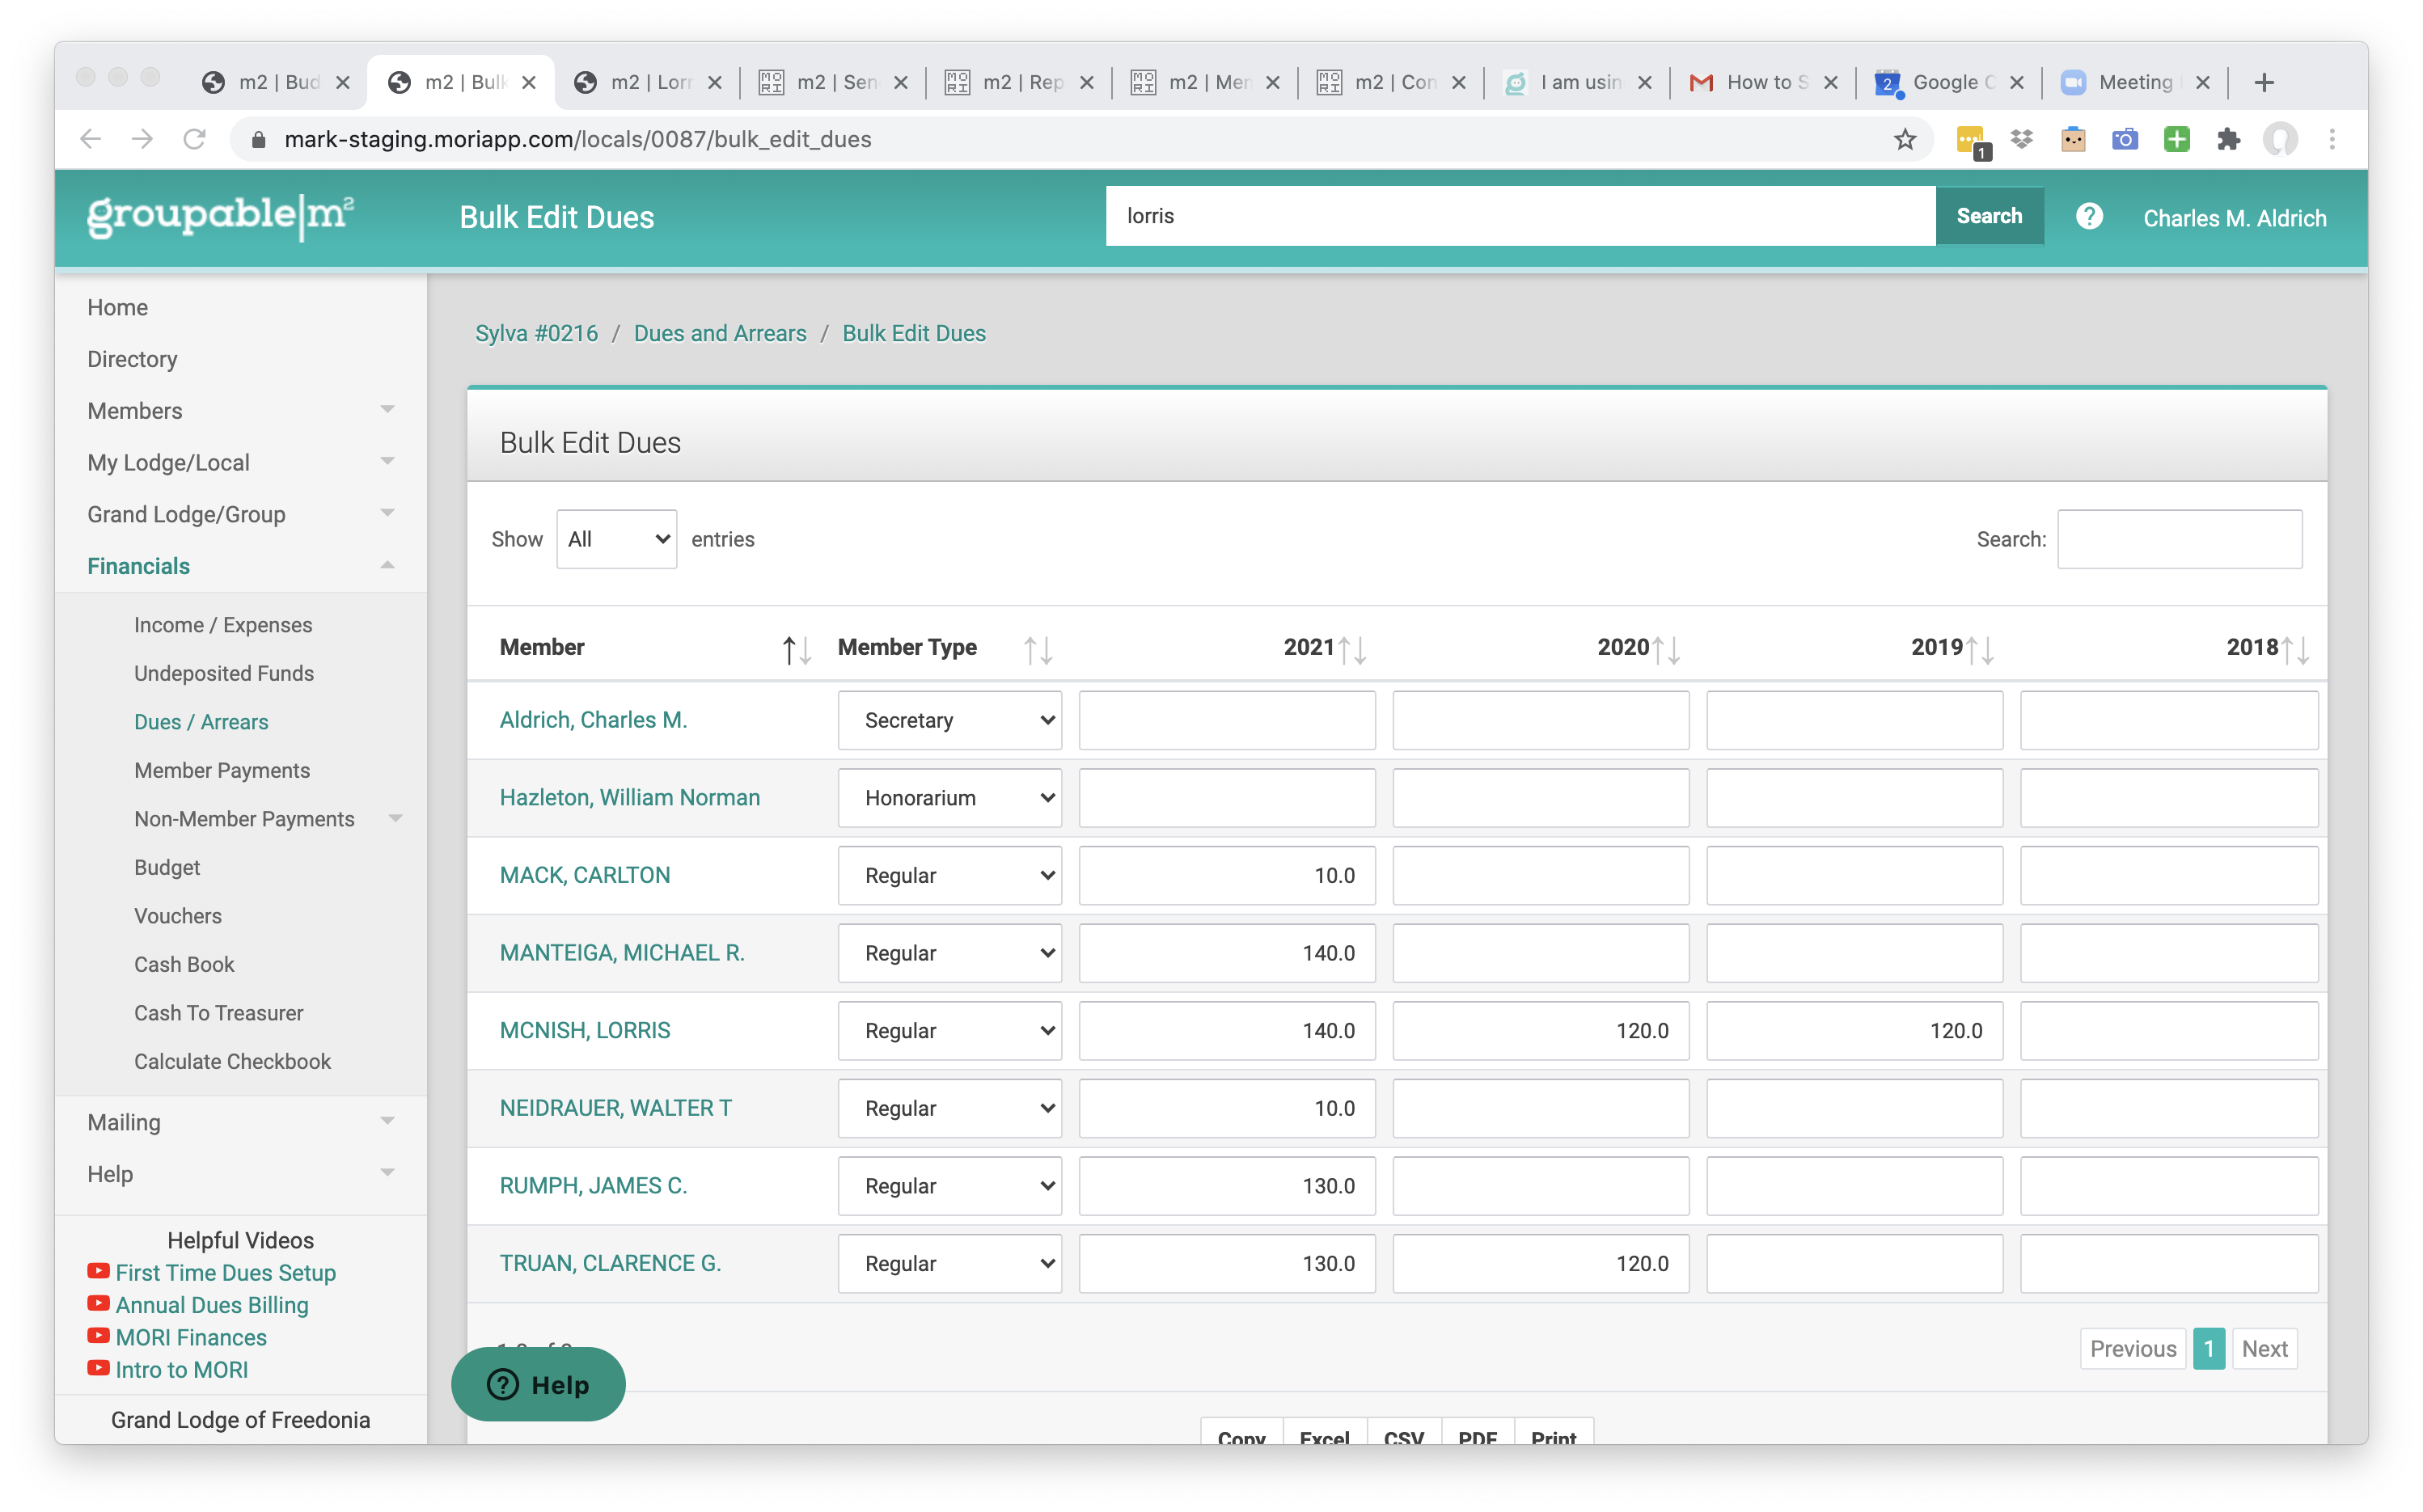Go to Next page of results
Screen dimensions: 2423x1512
tap(2264, 1348)
